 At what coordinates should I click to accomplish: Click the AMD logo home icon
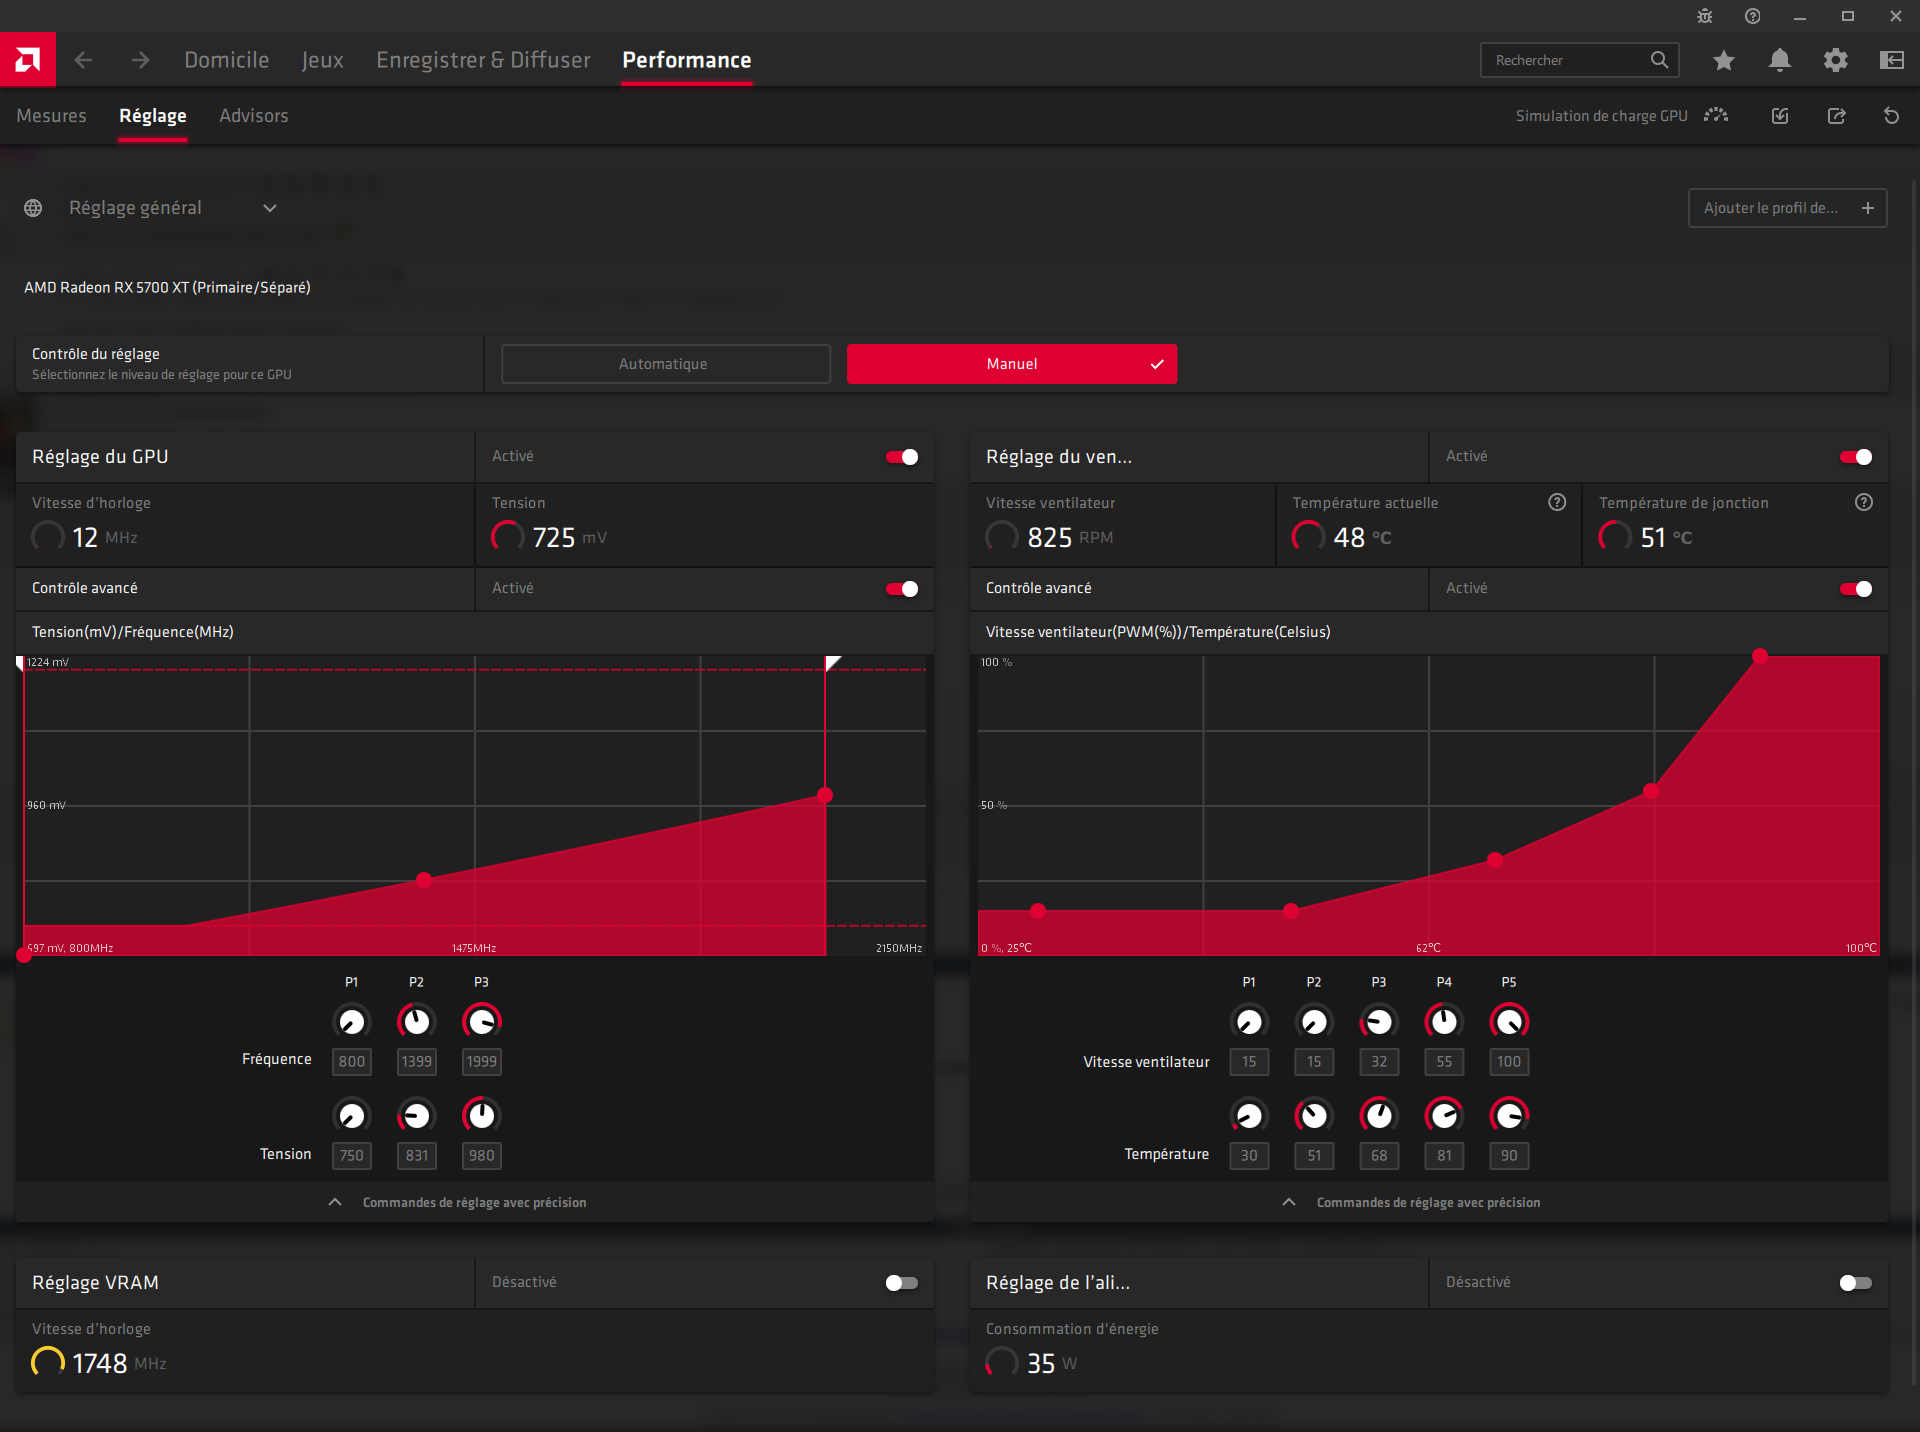pos(28,60)
